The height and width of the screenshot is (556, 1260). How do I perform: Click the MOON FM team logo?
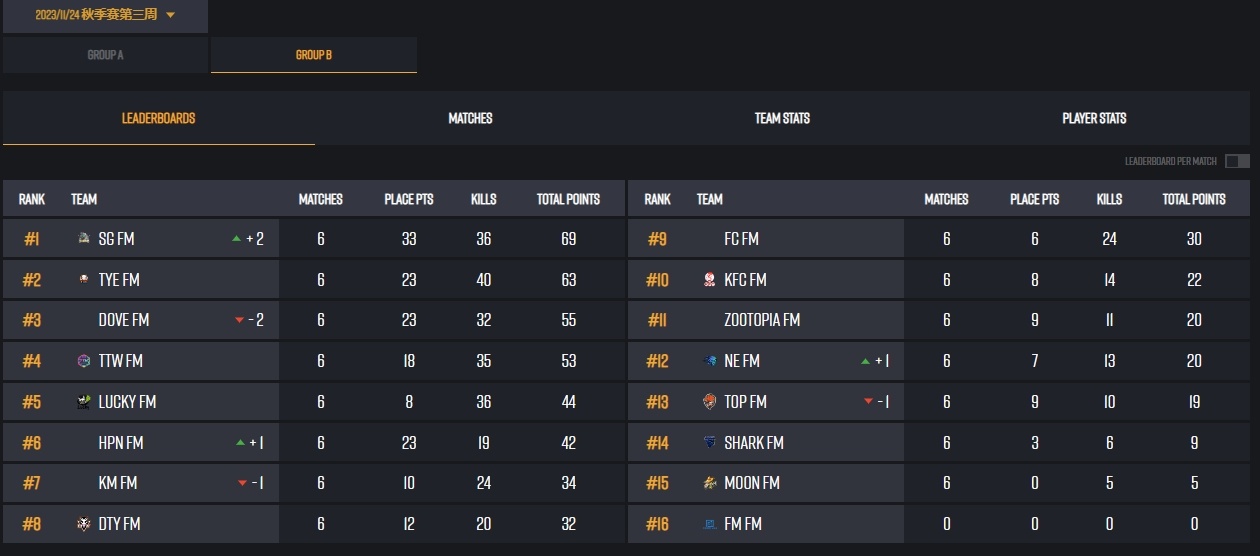click(710, 483)
